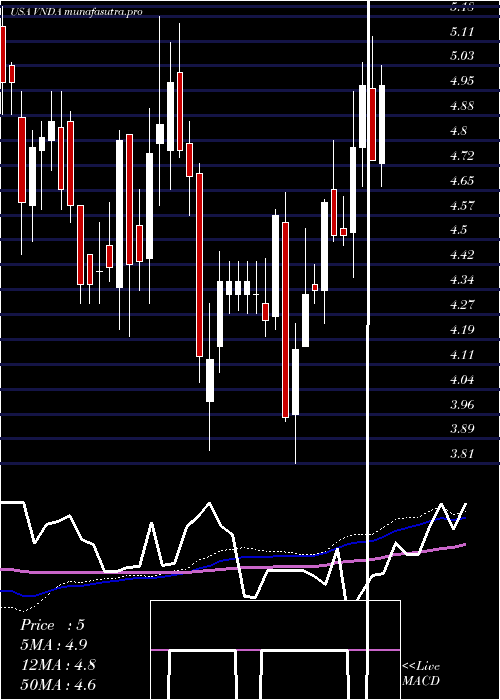This screenshot has height=700, width=500.
Task: Click the 4.88 price axis label
Action: pos(462,106)
